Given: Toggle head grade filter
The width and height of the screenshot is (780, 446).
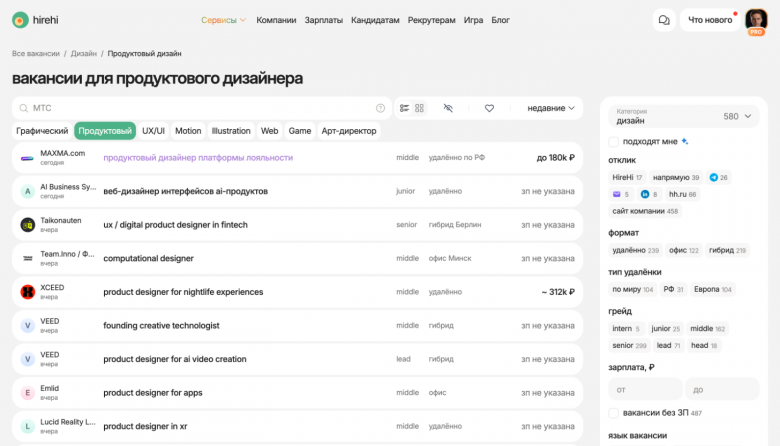Looking at the screenshot, I should [704, 346].
